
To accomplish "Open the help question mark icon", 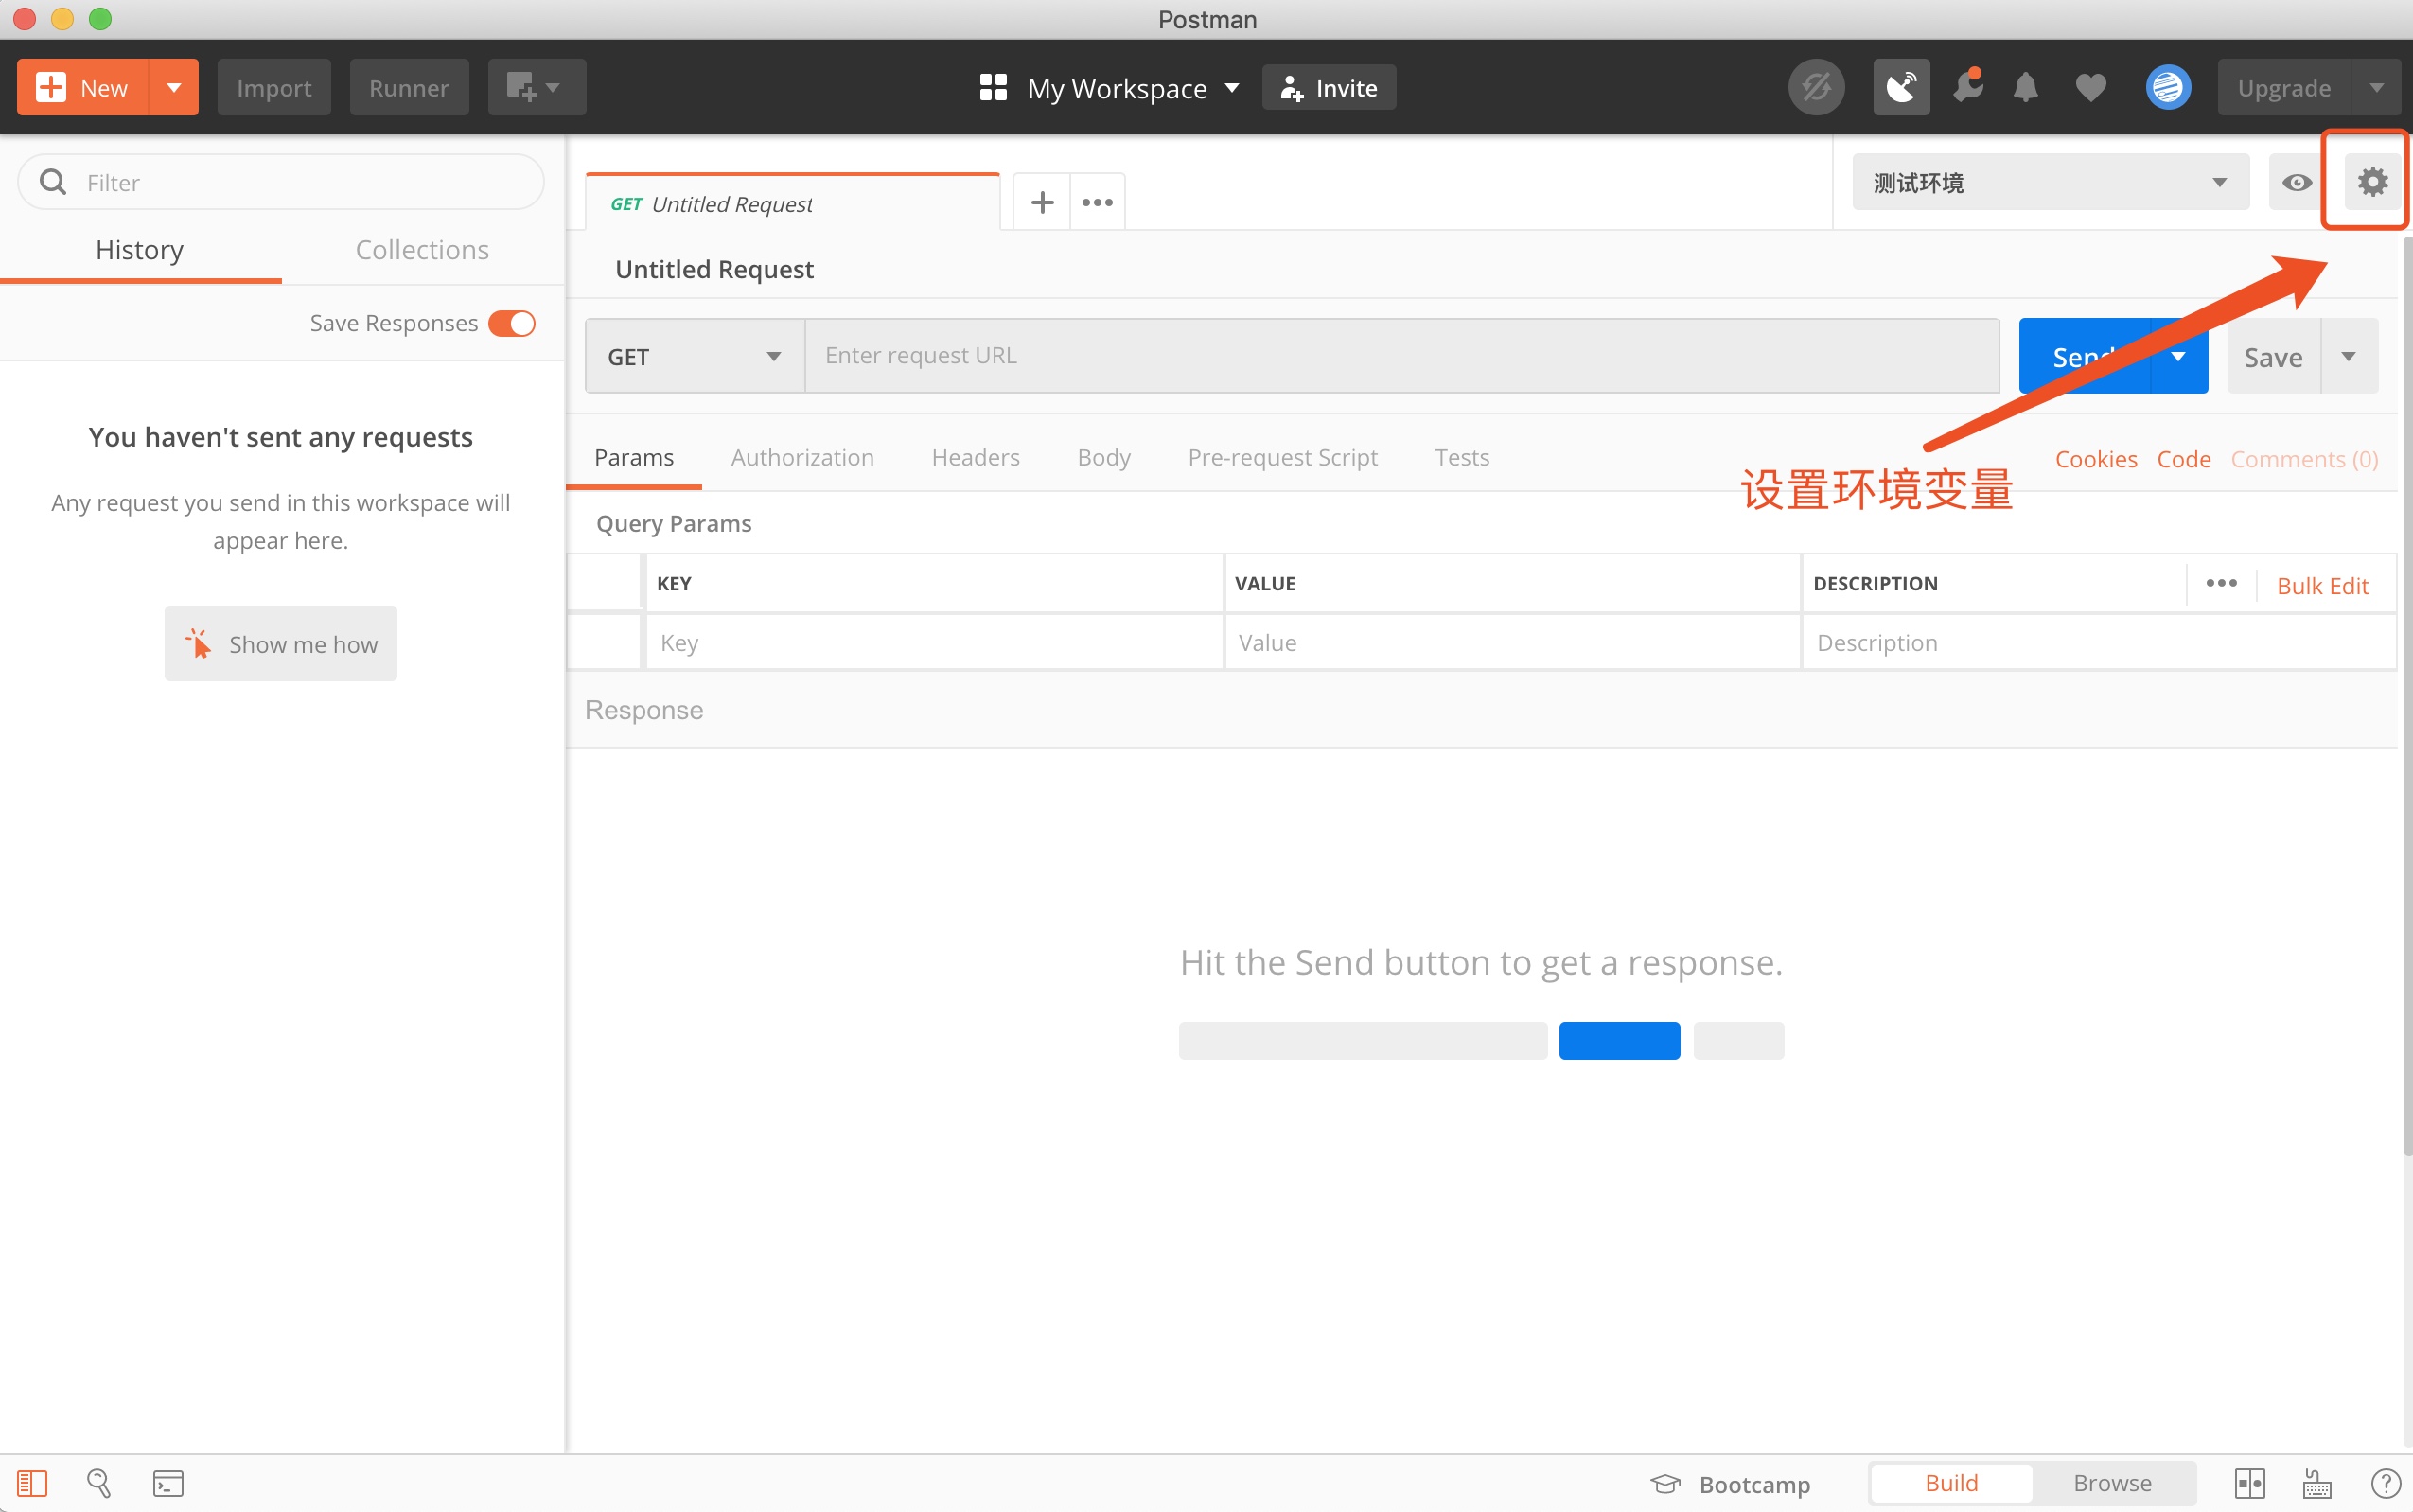I will pos(2385,1483).
